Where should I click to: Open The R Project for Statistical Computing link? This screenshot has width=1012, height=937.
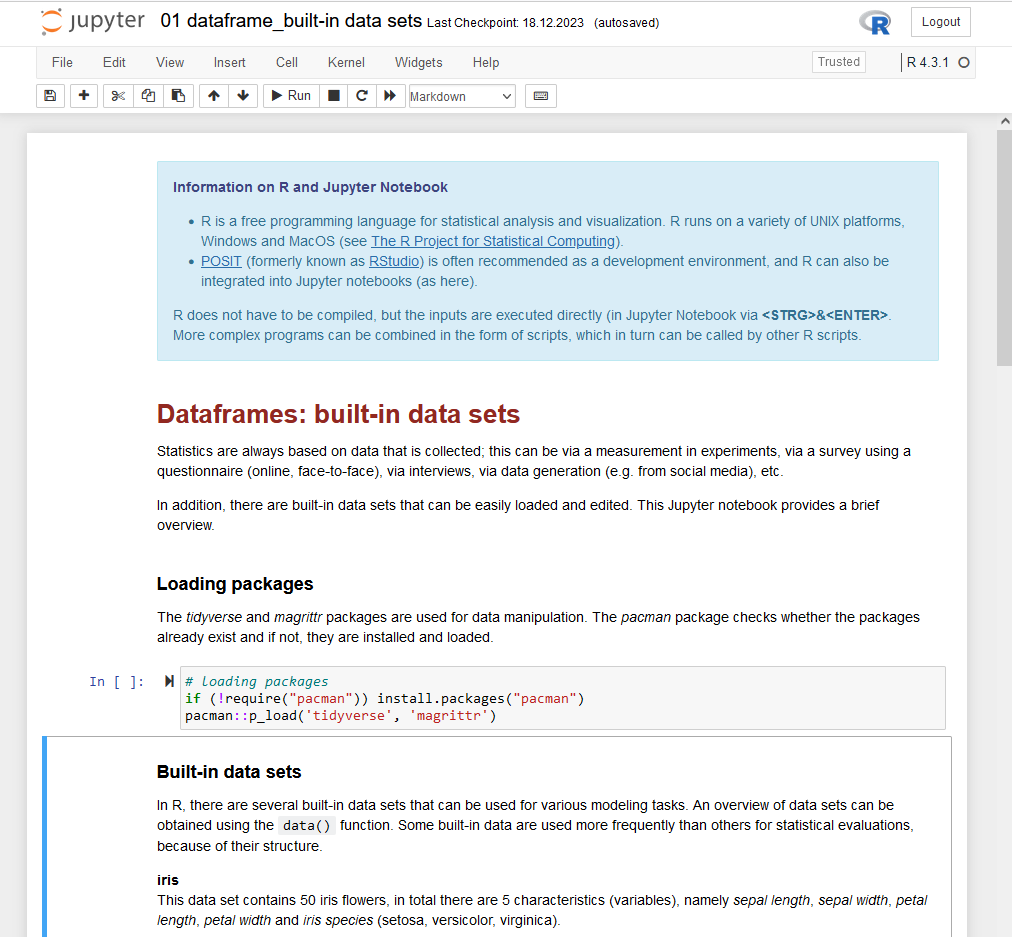click(494, 241)
